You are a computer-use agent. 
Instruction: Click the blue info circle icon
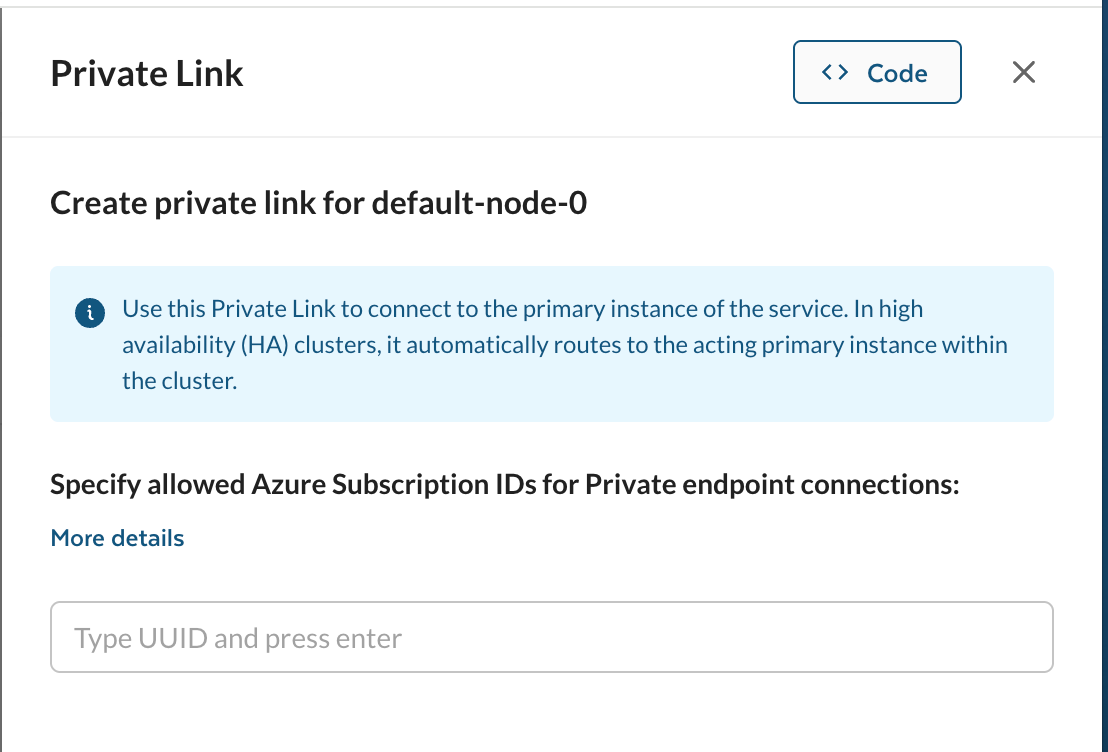point(90,312)
